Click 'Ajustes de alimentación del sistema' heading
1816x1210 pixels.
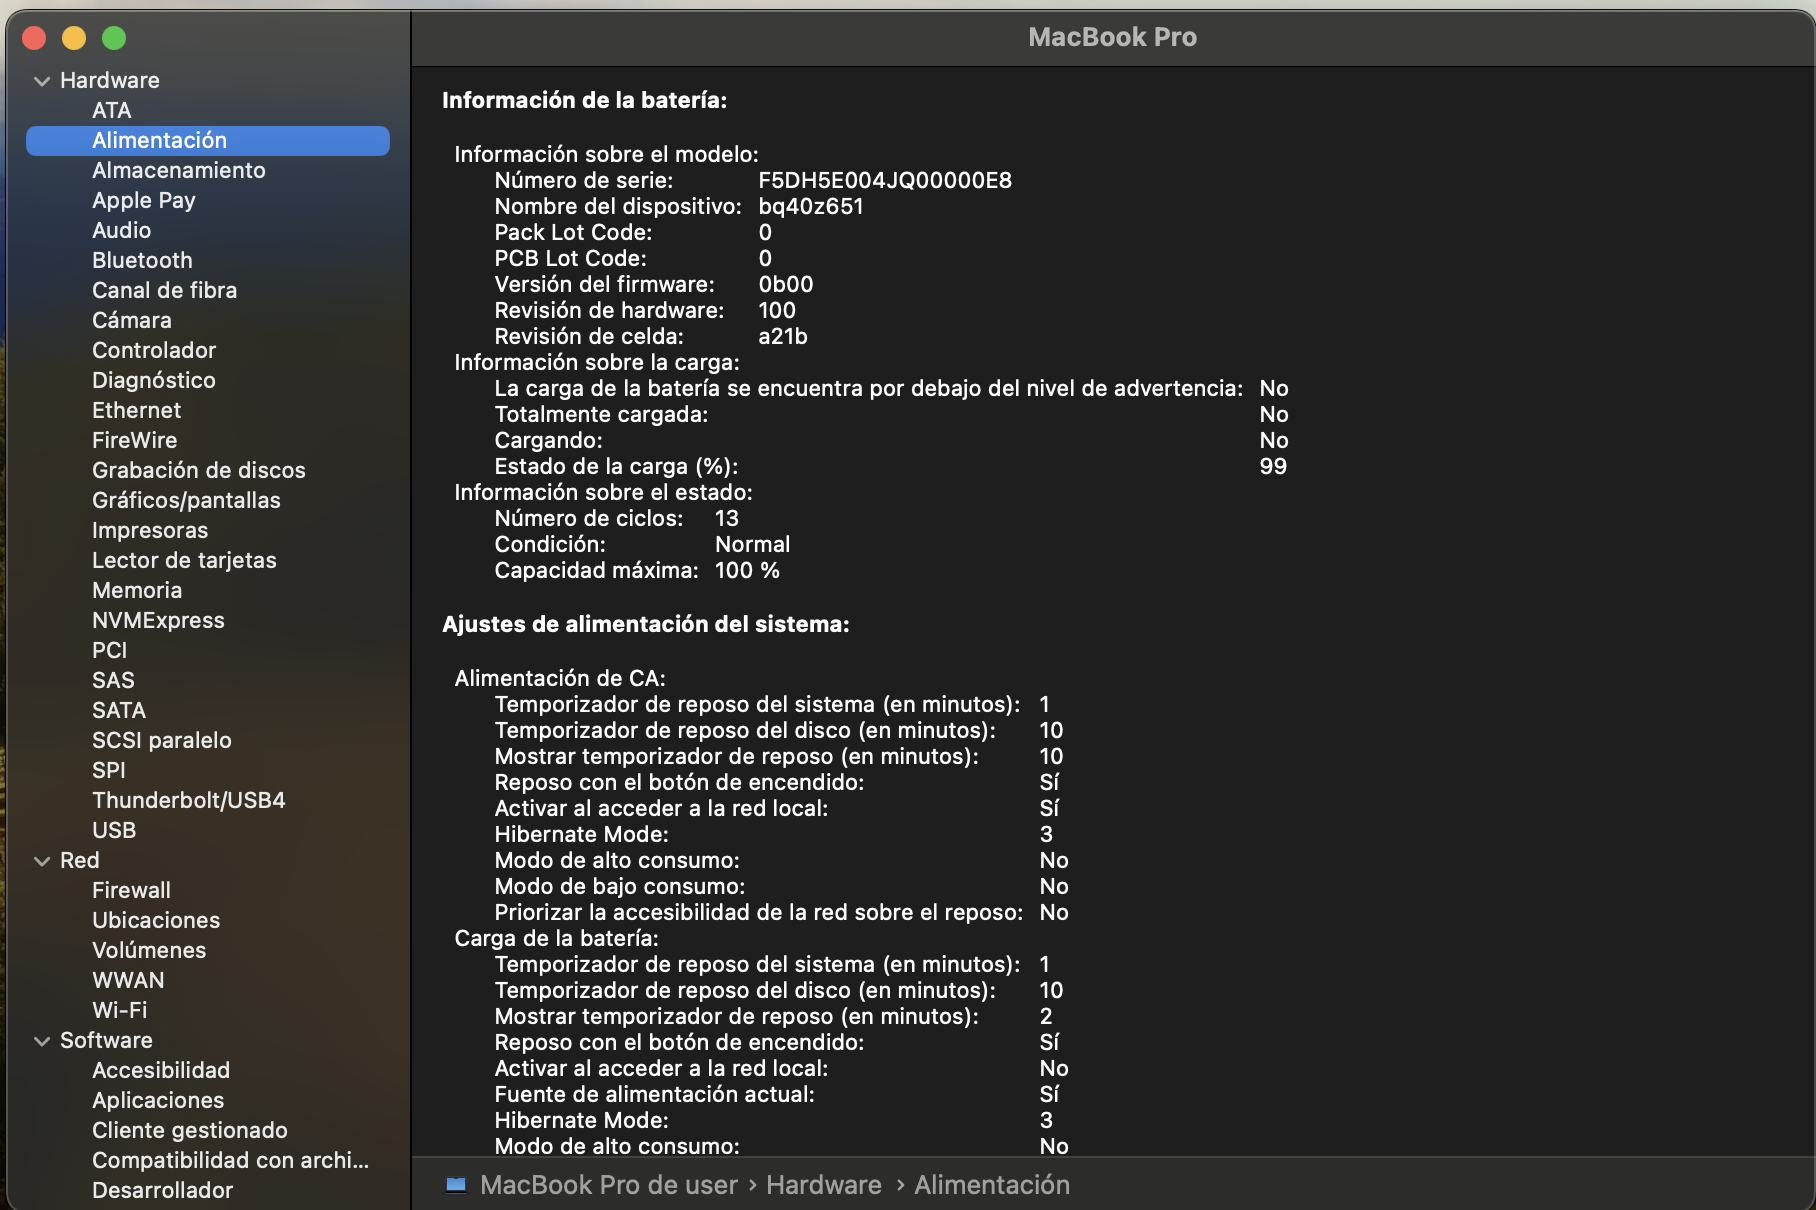pyautogui.click(x=646, y=624)
